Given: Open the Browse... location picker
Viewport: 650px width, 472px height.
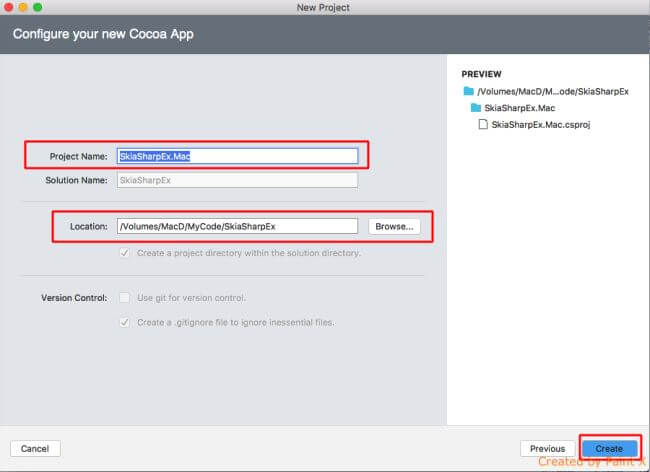Looking at the screenshot, I should coord(394,226).
